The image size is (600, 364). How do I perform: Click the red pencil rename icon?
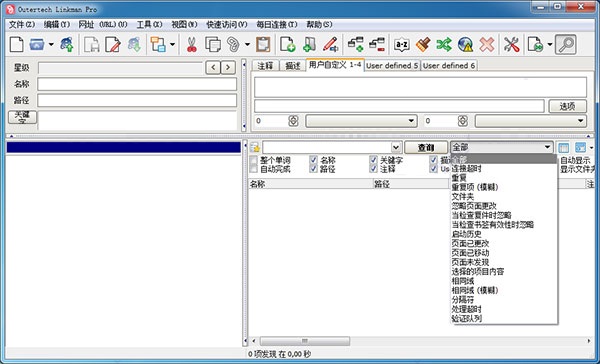[x=330, y=44]
